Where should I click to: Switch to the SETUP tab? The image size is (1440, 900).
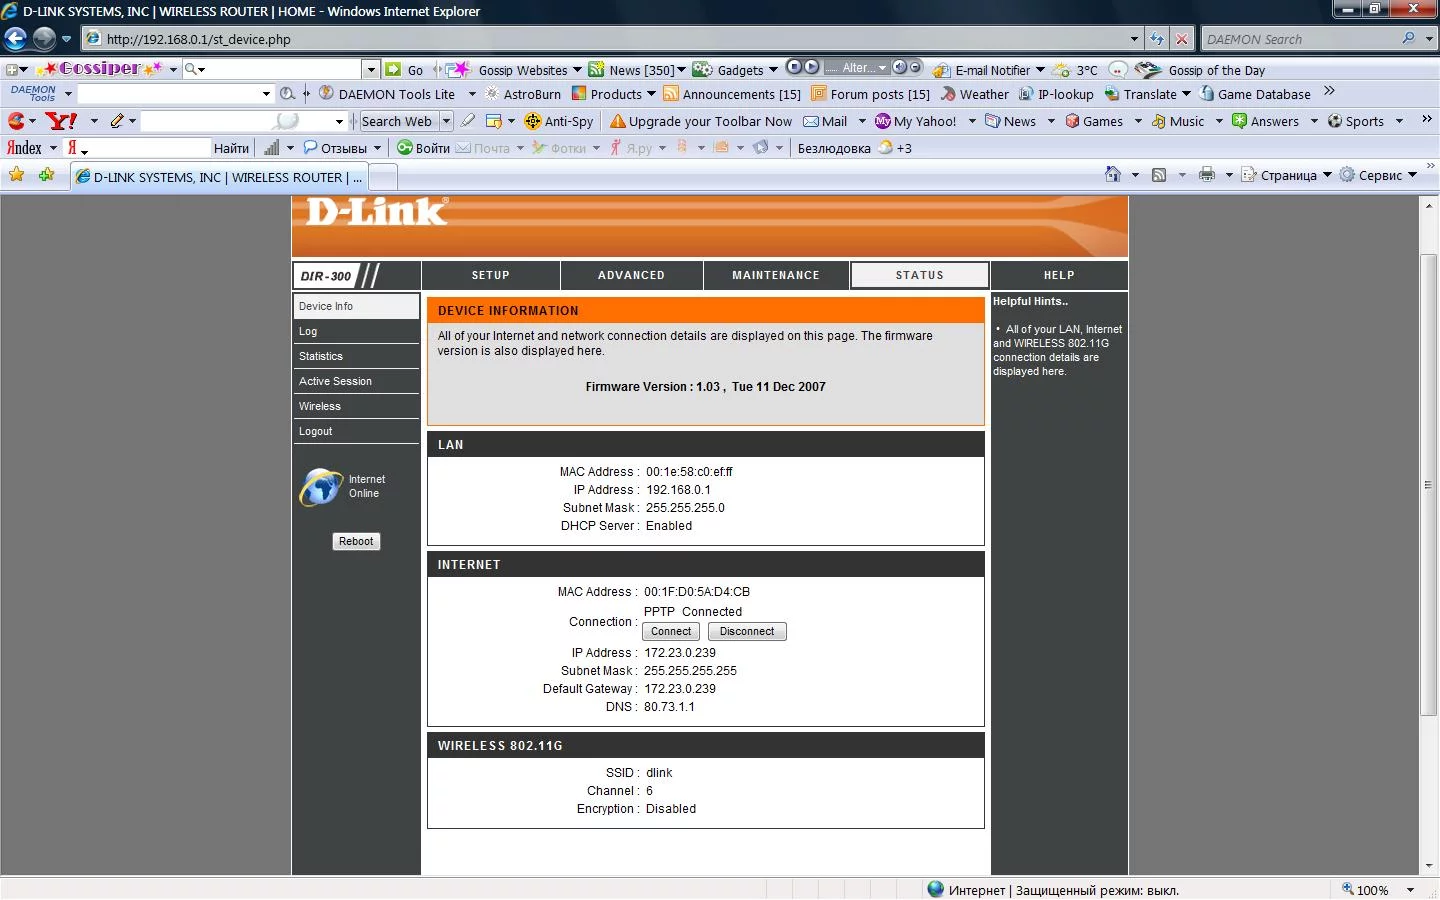[491, 275]
